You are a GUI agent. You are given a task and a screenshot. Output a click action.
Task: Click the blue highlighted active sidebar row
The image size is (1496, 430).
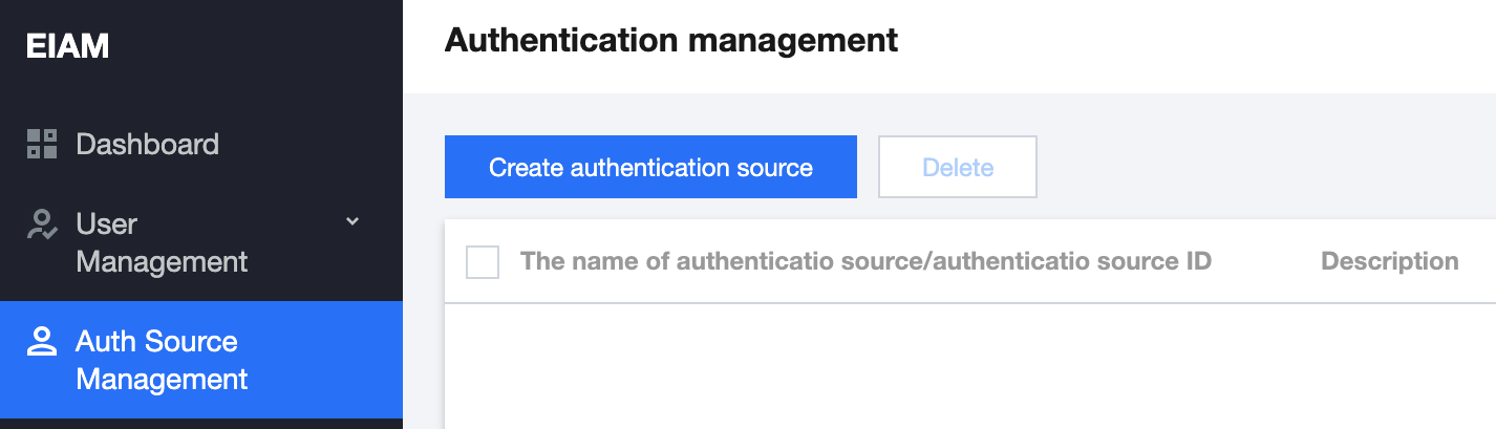pos(201,360)
